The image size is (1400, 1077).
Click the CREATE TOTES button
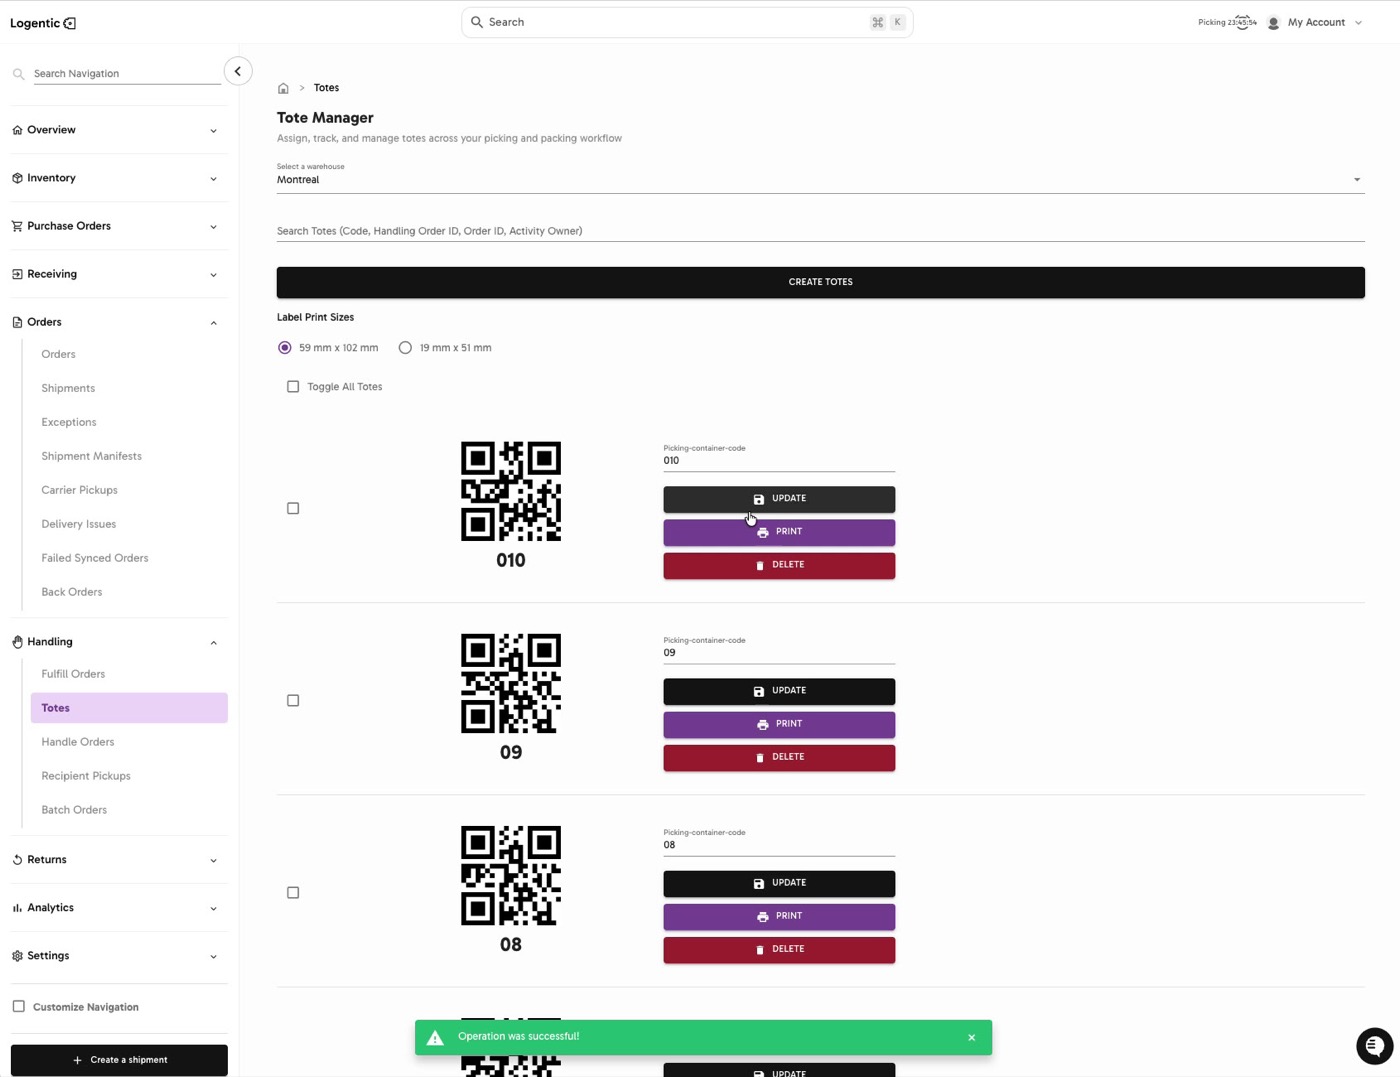click(820, 282)
